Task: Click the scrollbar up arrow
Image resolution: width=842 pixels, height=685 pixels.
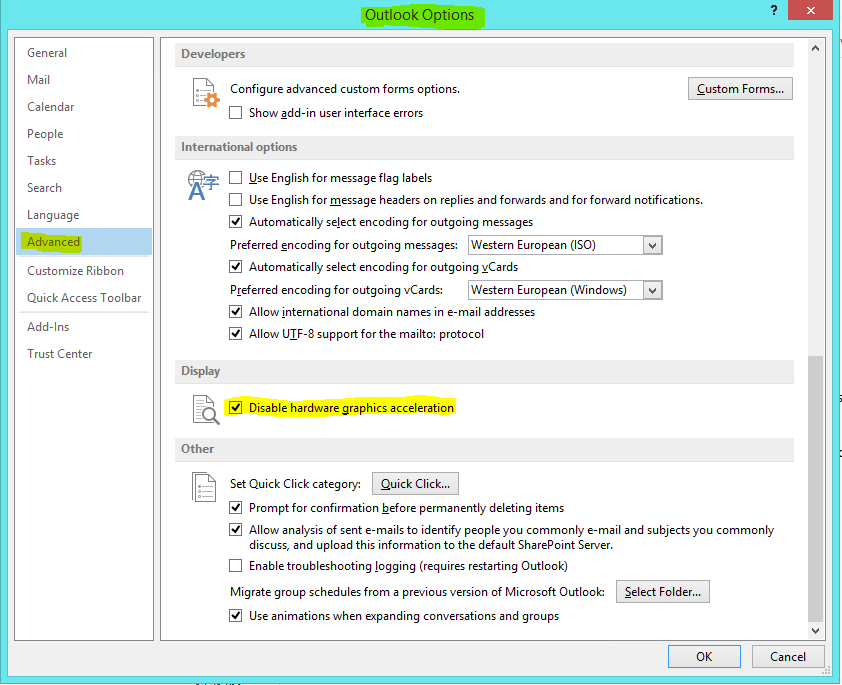Action: (x=816, y=48)
